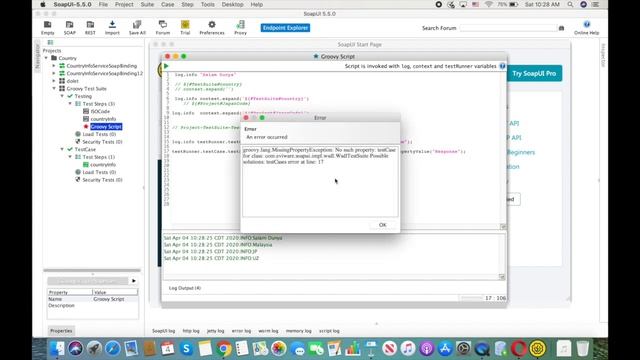The height and width of the screenshot is (360, 640).
Task: Open Skype from the Dock
Action: [187, 349]
